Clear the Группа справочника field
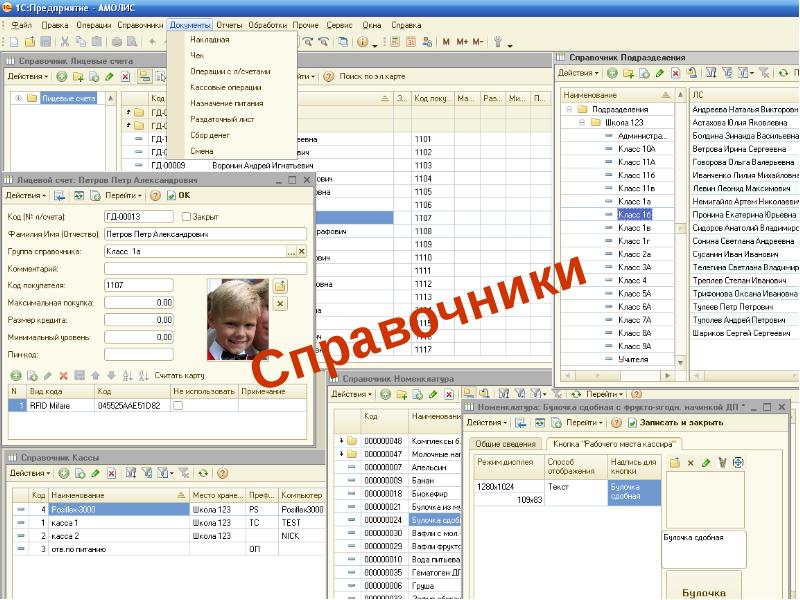 click(302, 252)
